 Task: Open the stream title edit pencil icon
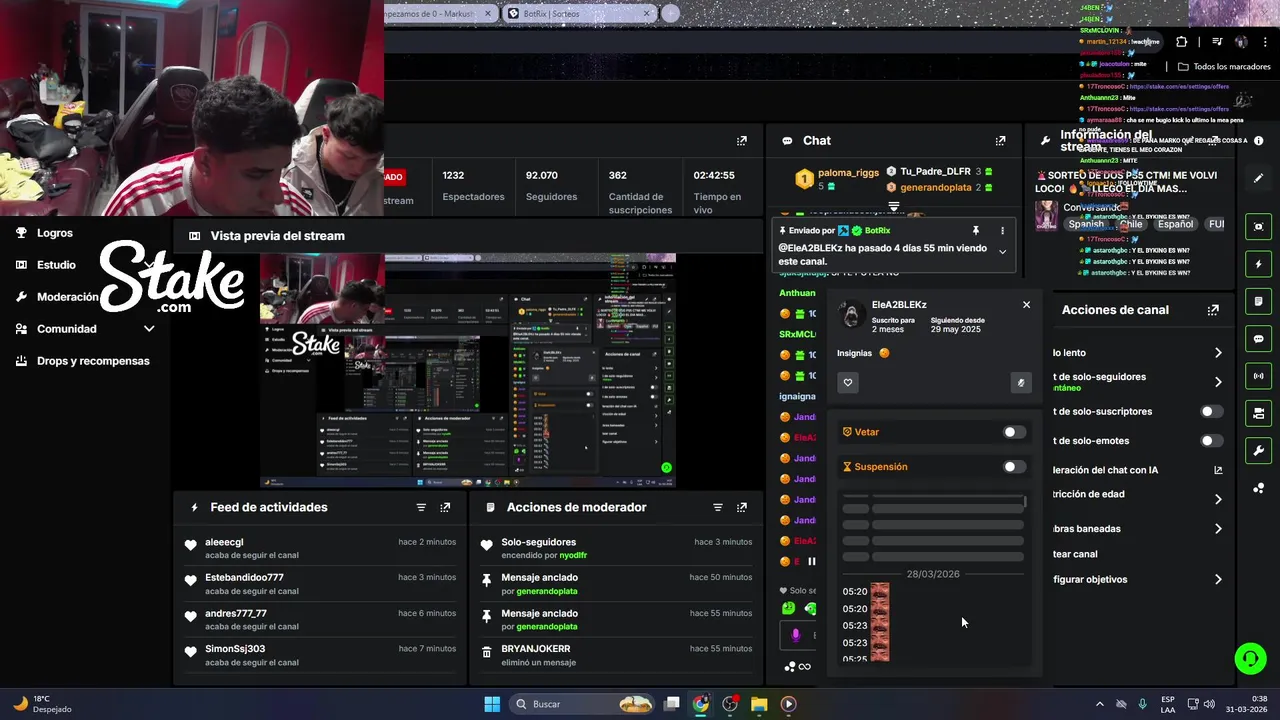pos(1259,178)
